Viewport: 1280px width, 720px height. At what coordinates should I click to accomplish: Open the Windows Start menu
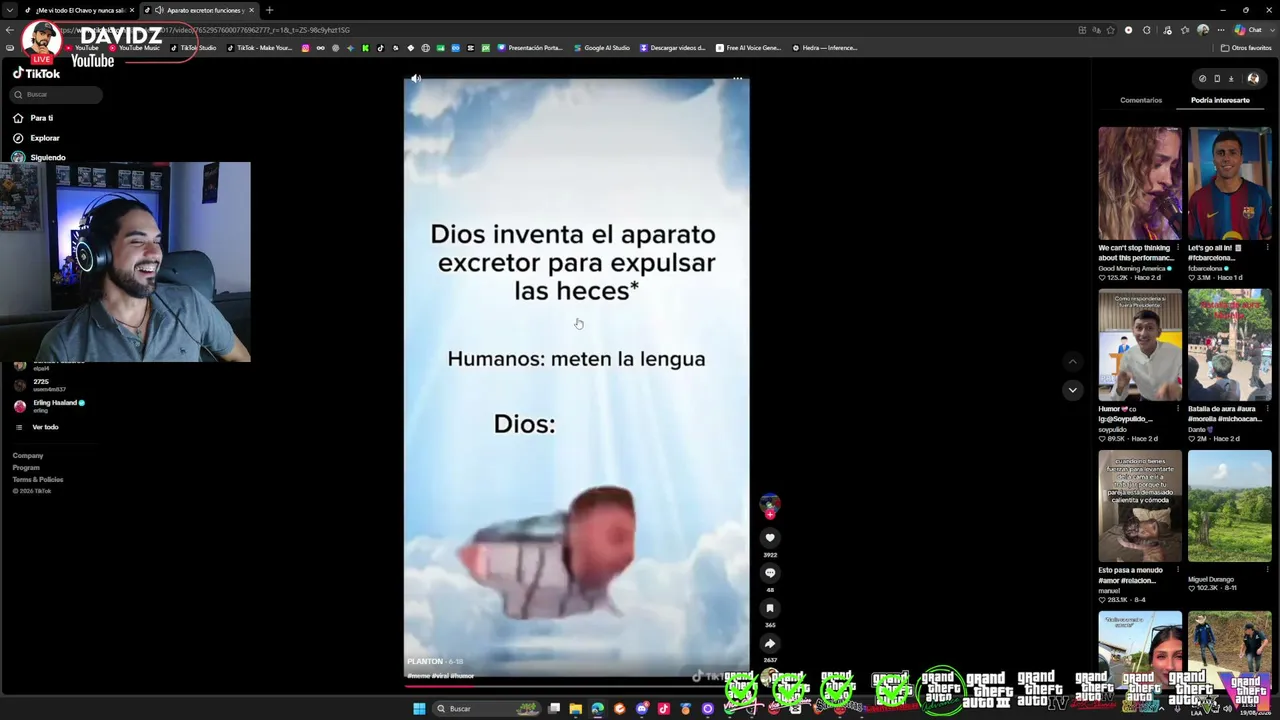(419, 709)
